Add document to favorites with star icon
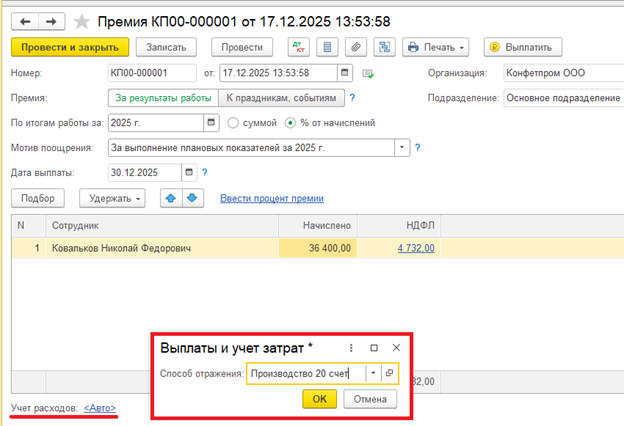 [82, 21]
